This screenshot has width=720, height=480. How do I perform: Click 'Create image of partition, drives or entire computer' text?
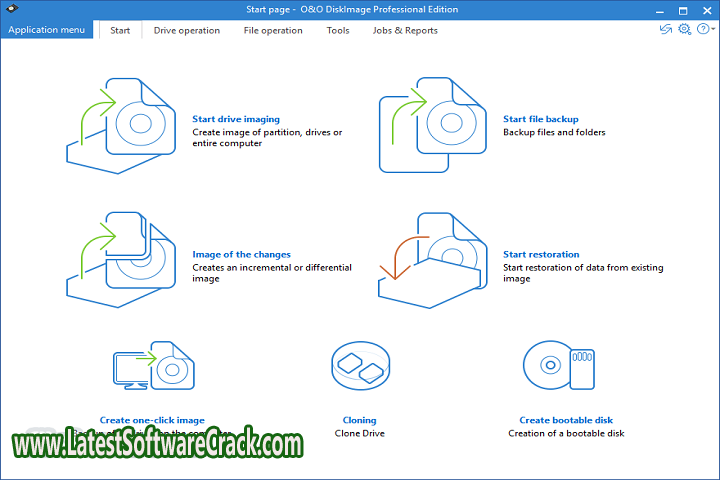(x=267, y=138)
